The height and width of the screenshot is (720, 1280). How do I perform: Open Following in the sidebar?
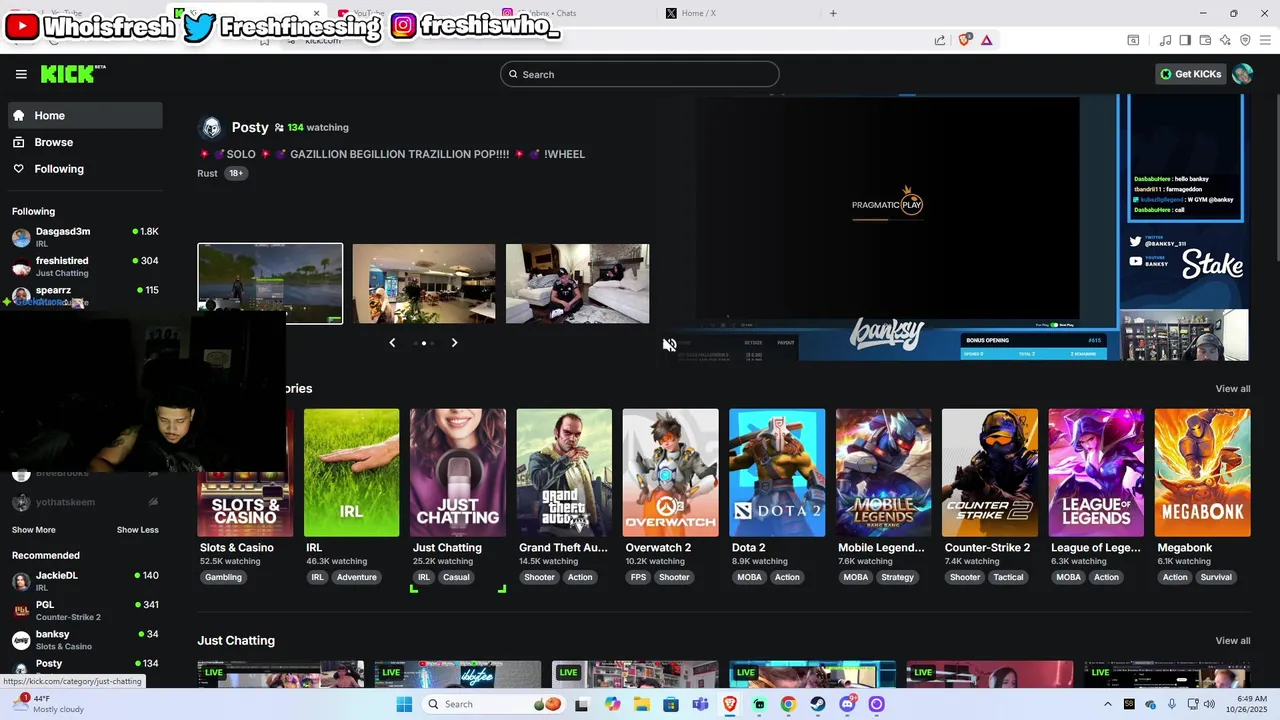click(86, 169)
